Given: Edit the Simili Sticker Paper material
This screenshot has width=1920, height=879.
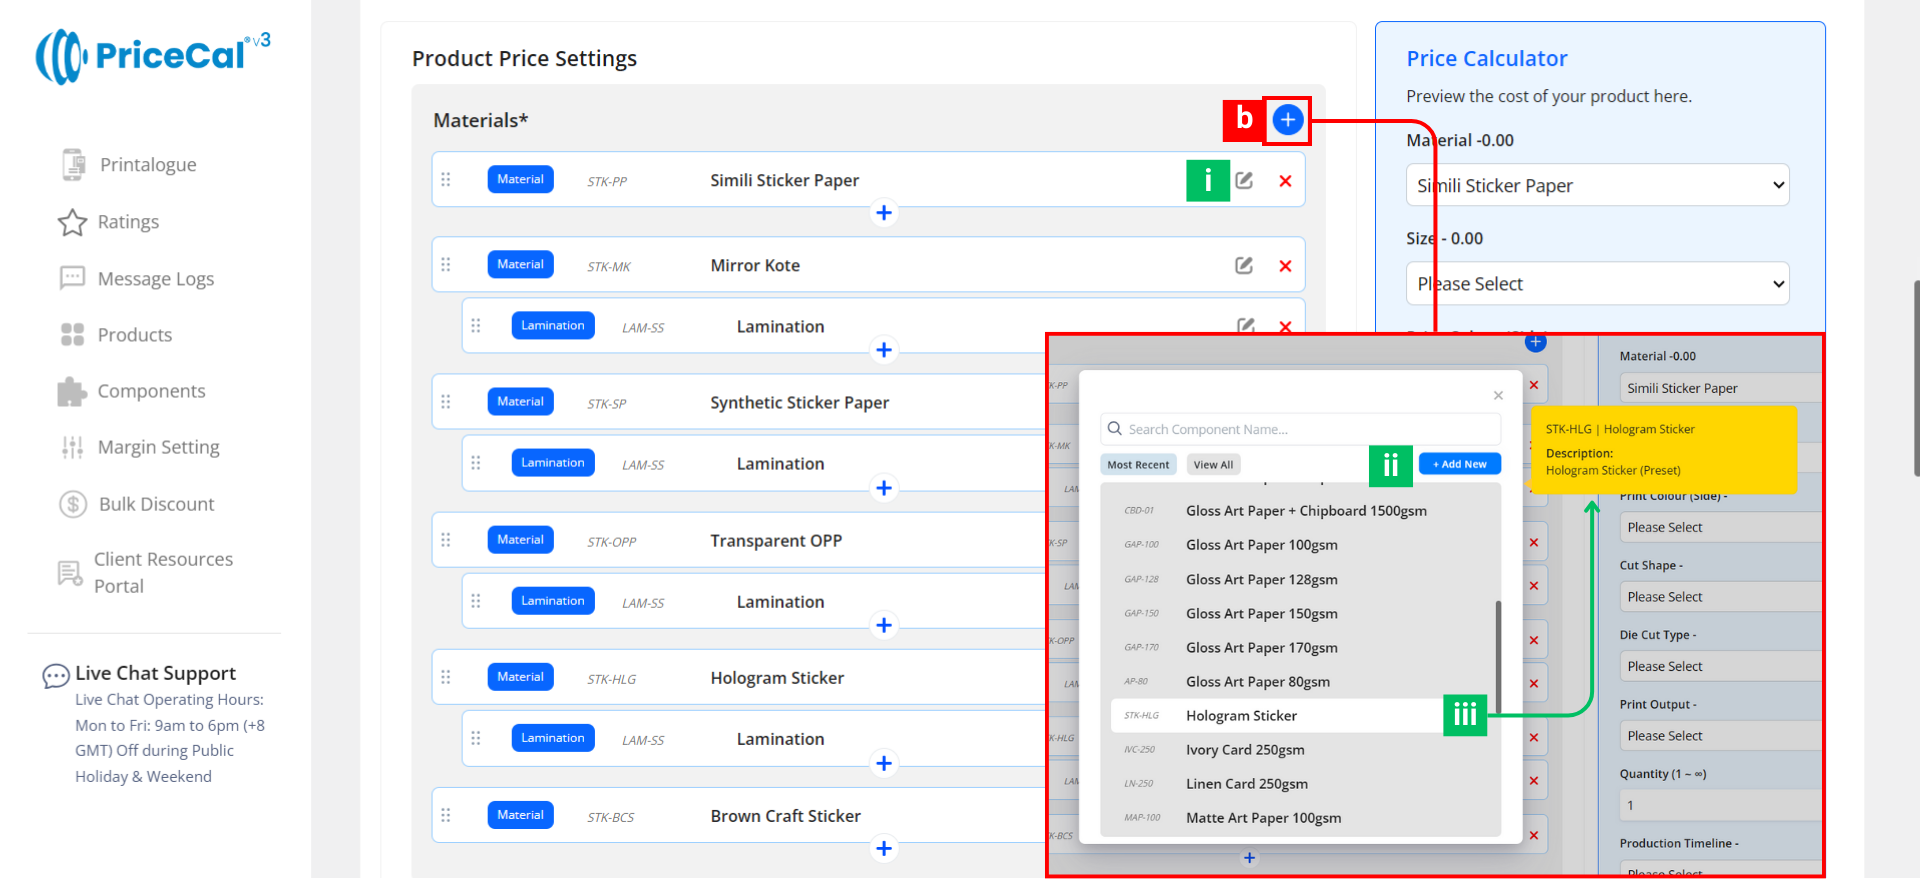Looking at the screenshot, I should [1244, 181].
